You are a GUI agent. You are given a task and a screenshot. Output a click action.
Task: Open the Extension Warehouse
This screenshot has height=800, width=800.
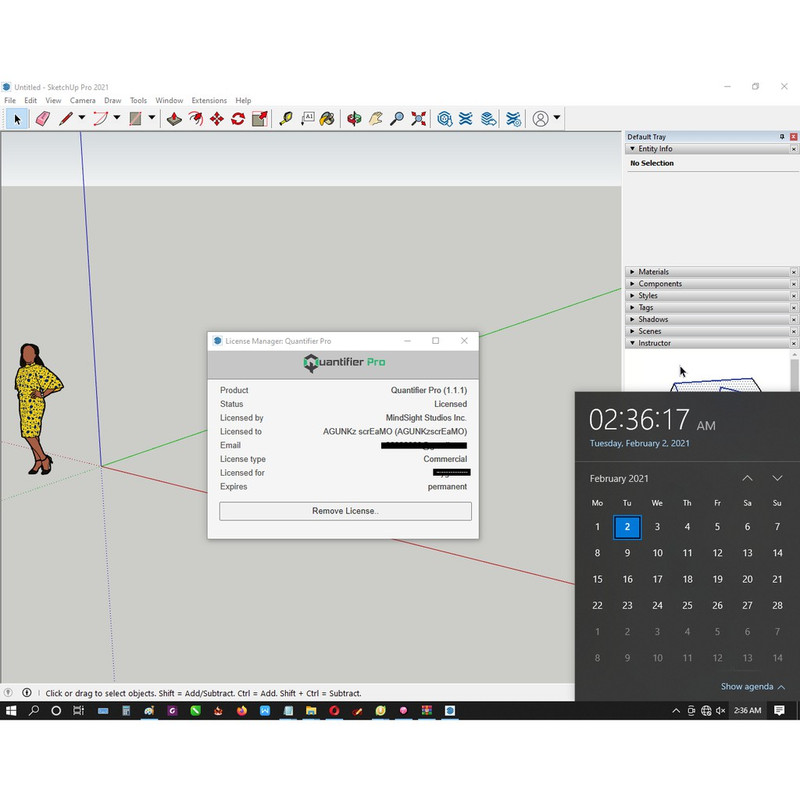pyautogui.click(x=466, y=119)
